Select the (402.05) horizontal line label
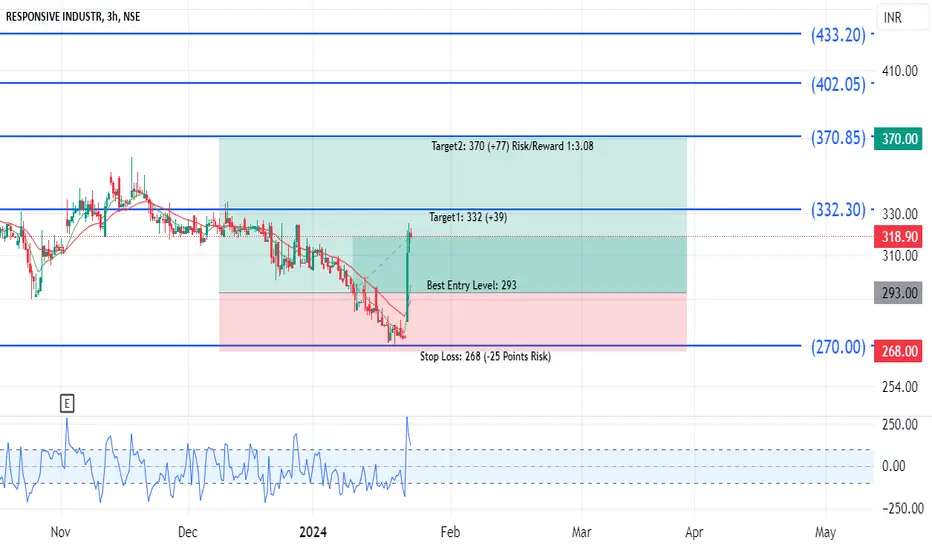This screenshot has width=932, height=550. click(x=838, y=84)
